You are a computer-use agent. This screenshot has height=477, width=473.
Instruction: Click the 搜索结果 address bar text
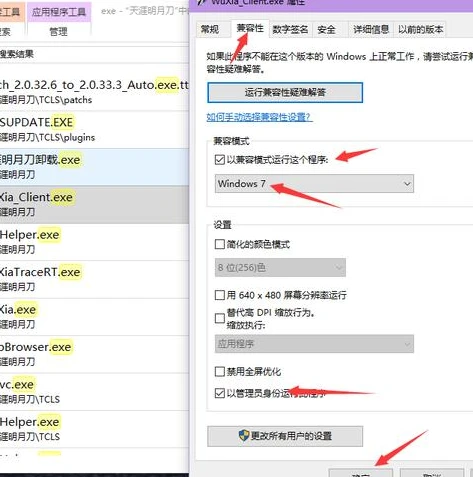point(17,54)
